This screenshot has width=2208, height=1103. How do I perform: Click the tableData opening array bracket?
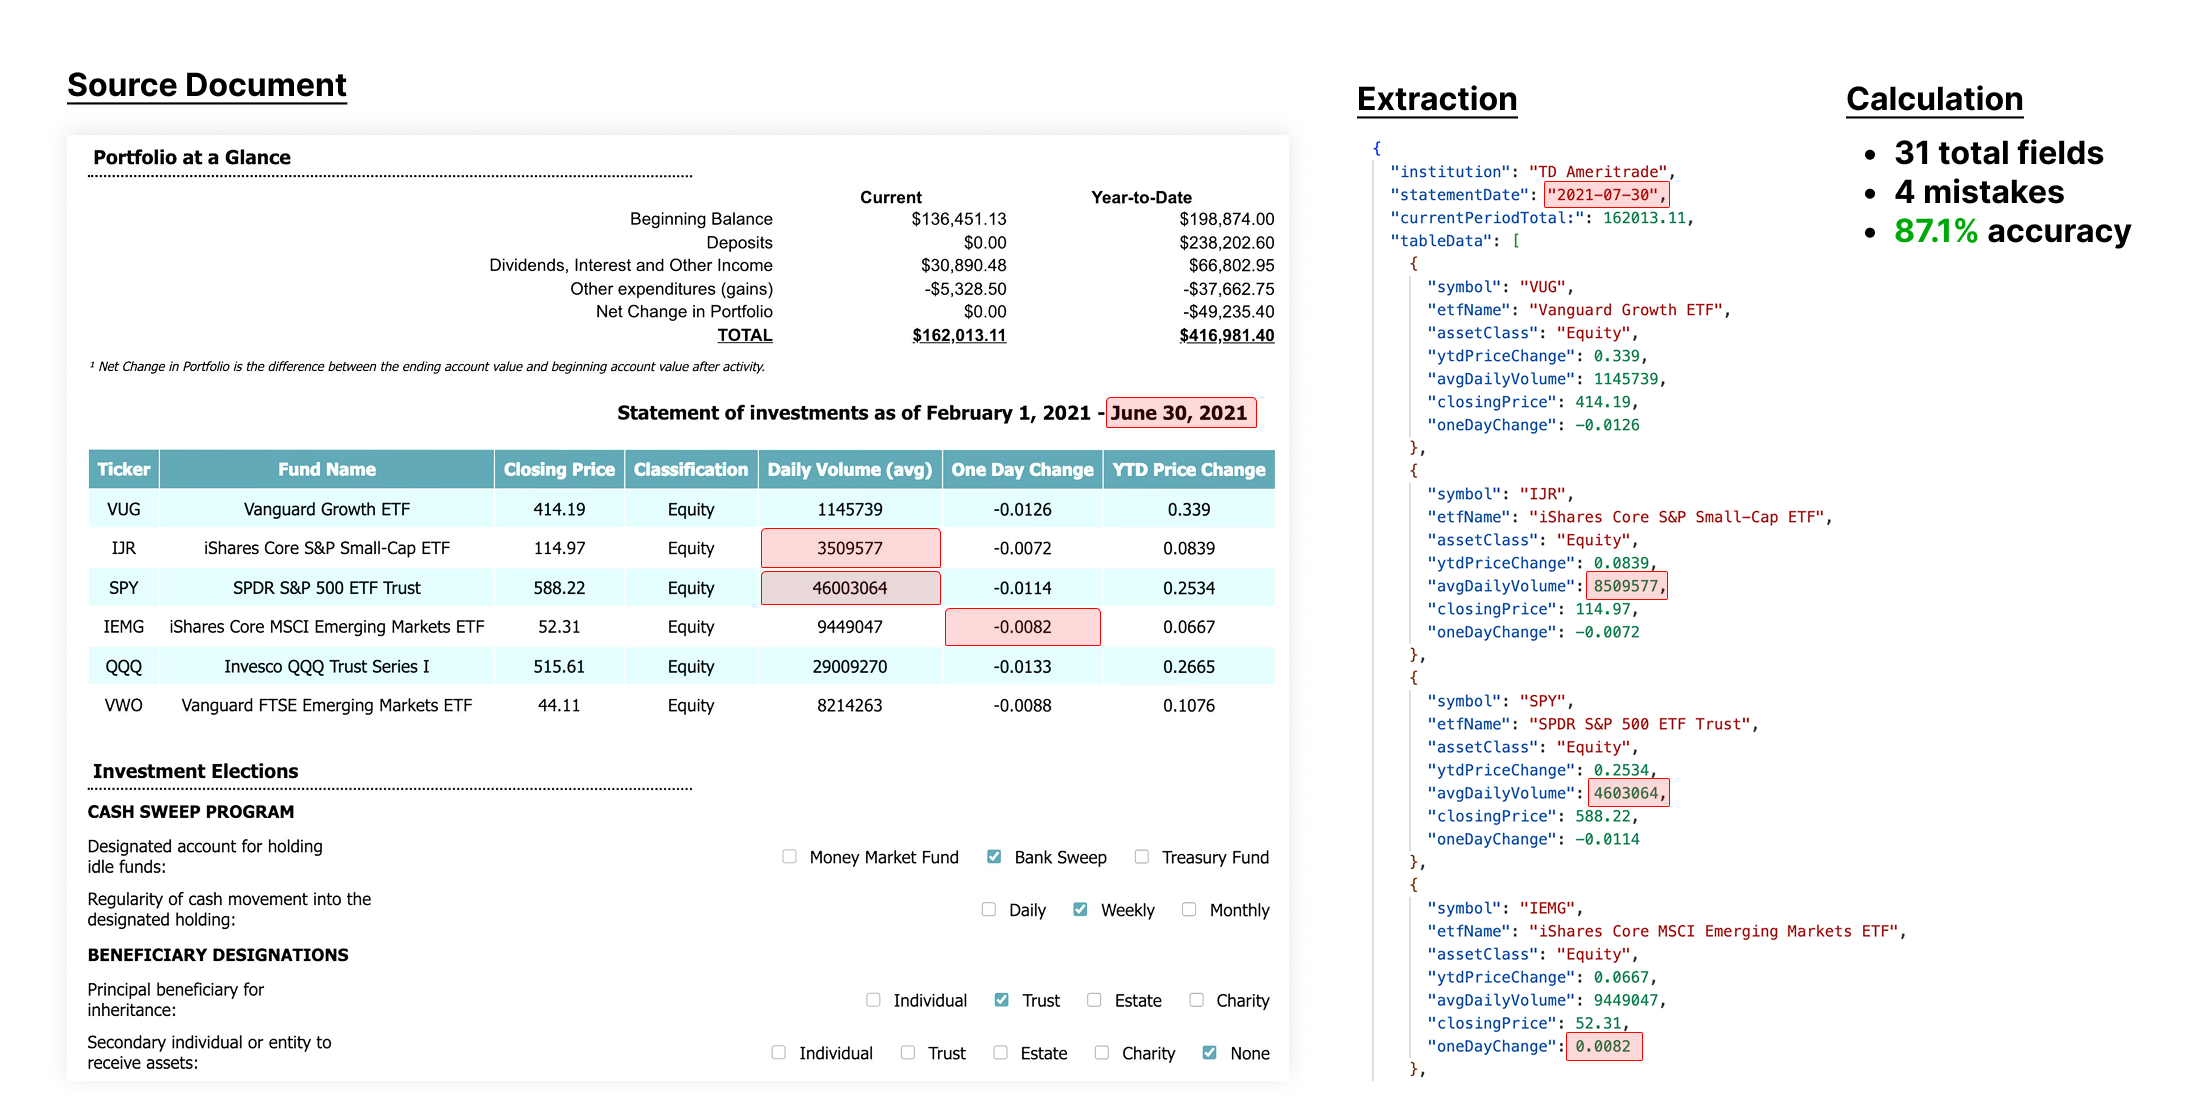tap(1516, 241)
